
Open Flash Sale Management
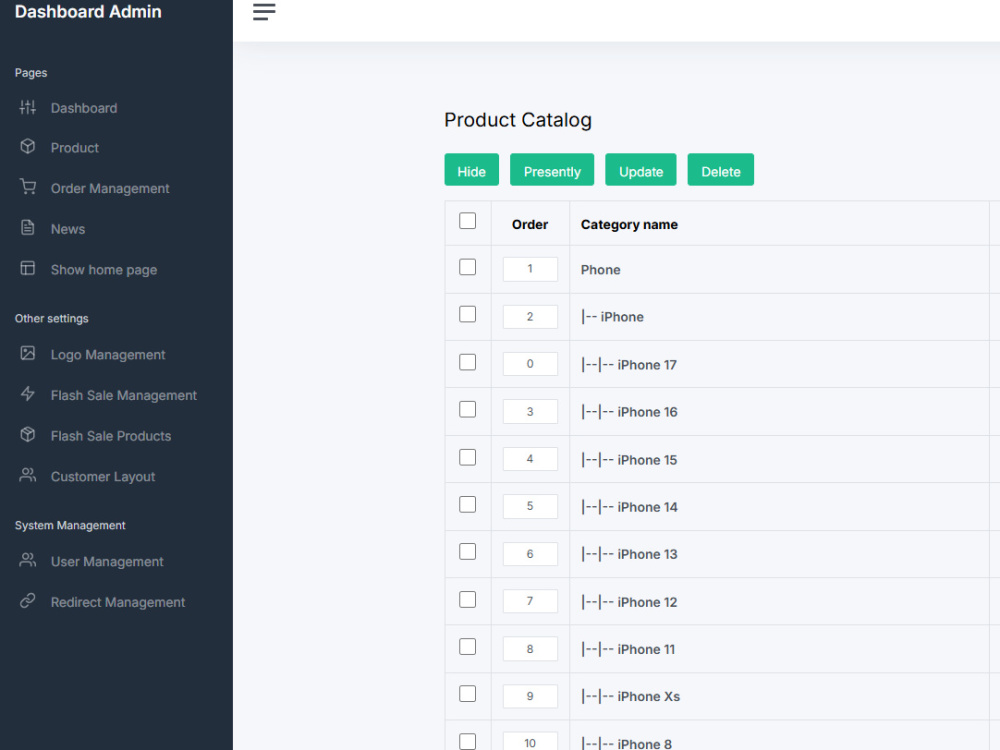coord(124,396)
